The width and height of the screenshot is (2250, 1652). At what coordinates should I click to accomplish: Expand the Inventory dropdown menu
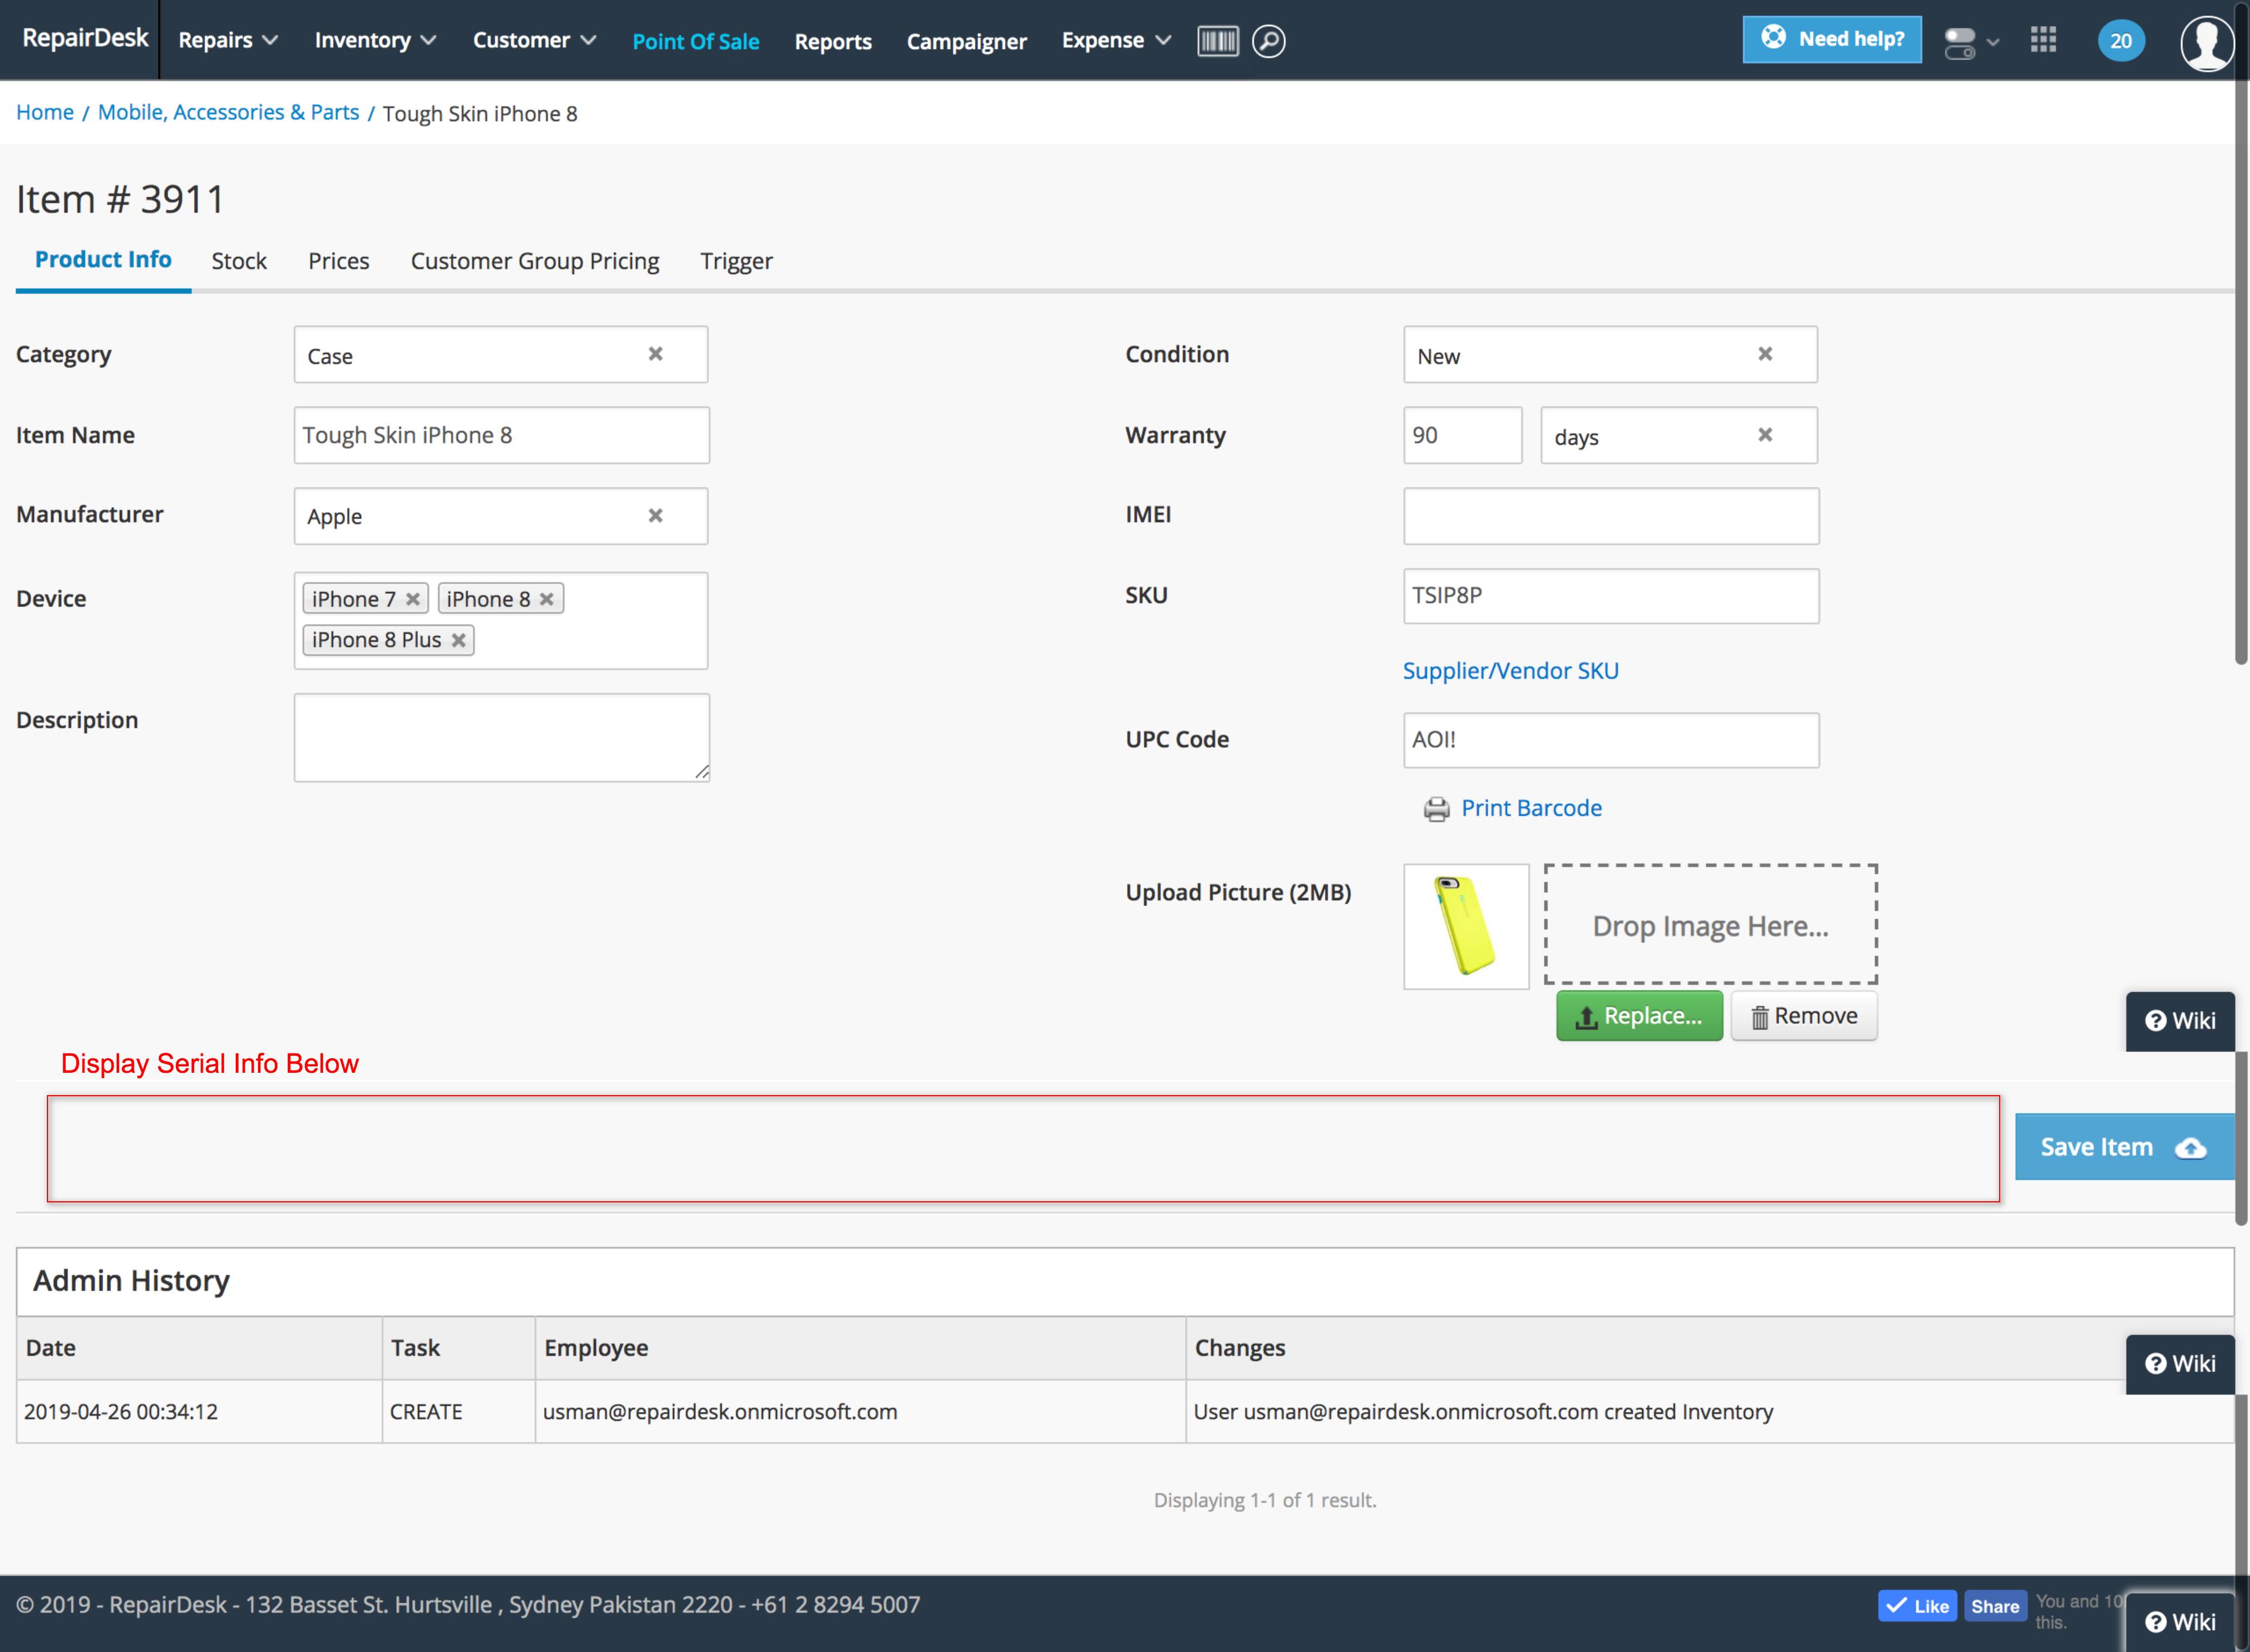coord(375,41)
